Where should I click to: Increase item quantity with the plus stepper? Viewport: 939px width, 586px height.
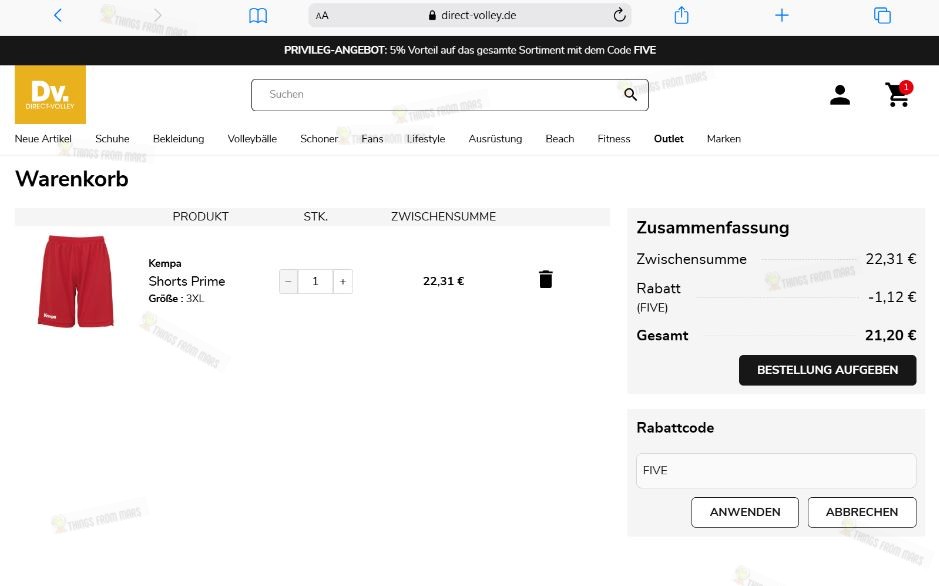click(x=342, y=281)
